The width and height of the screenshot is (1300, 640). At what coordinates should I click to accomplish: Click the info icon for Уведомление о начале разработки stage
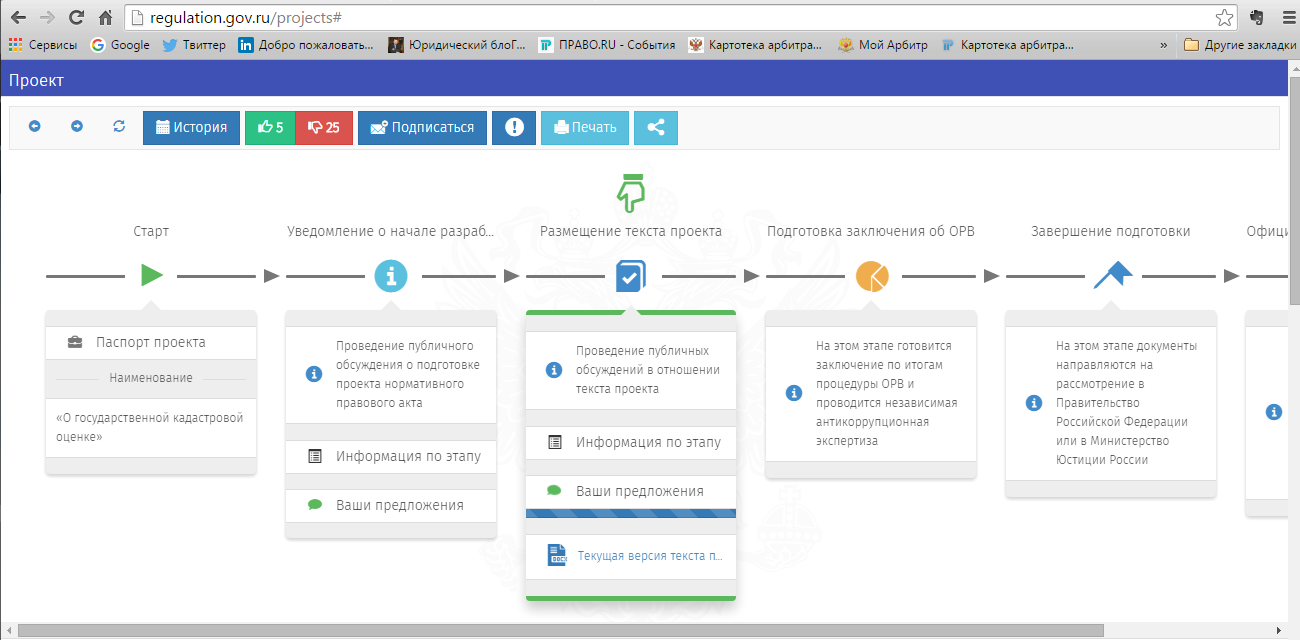[x=391, y=275]
